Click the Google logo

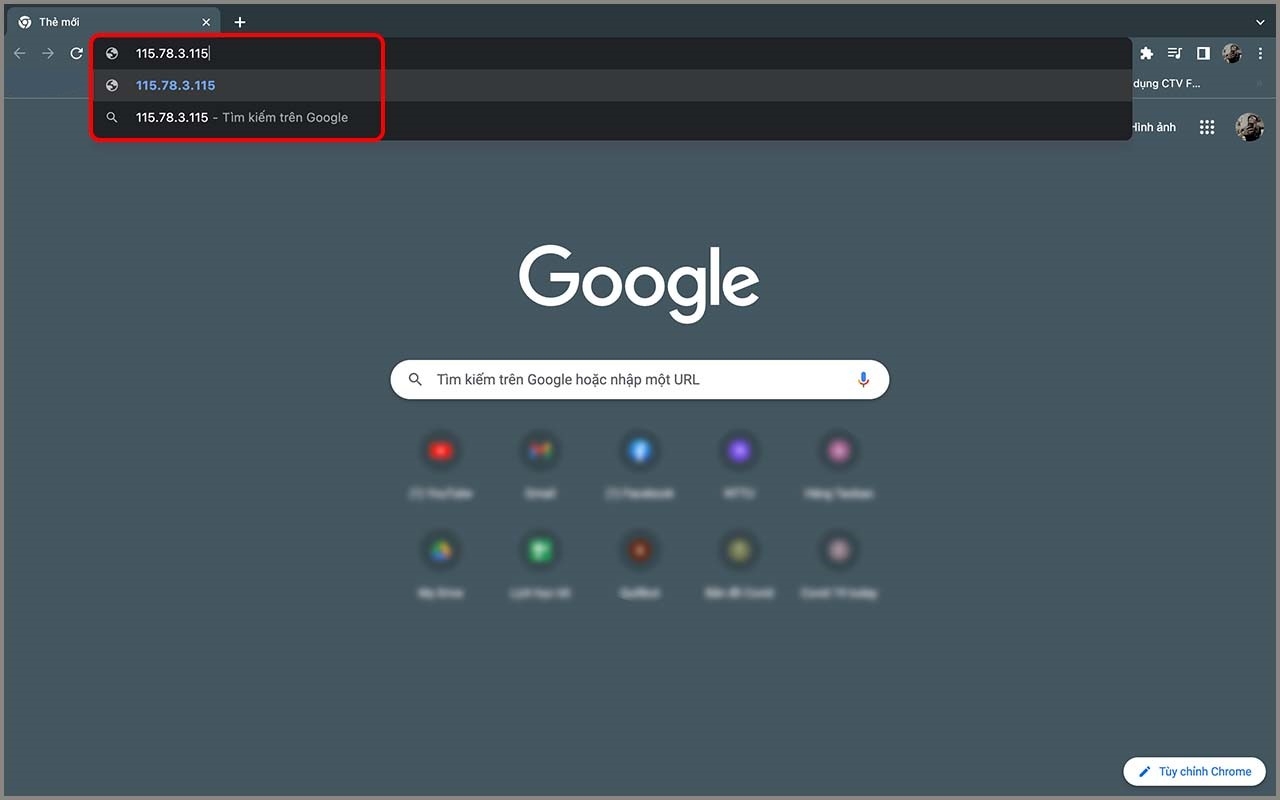point(639,283)
